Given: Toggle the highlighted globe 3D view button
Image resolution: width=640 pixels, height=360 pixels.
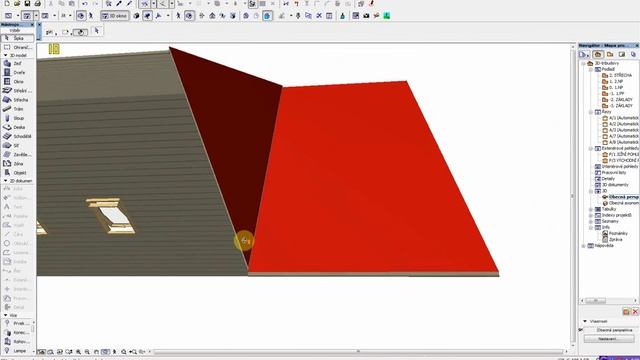Looking at the screenshot, I should [x=267, y=16].
